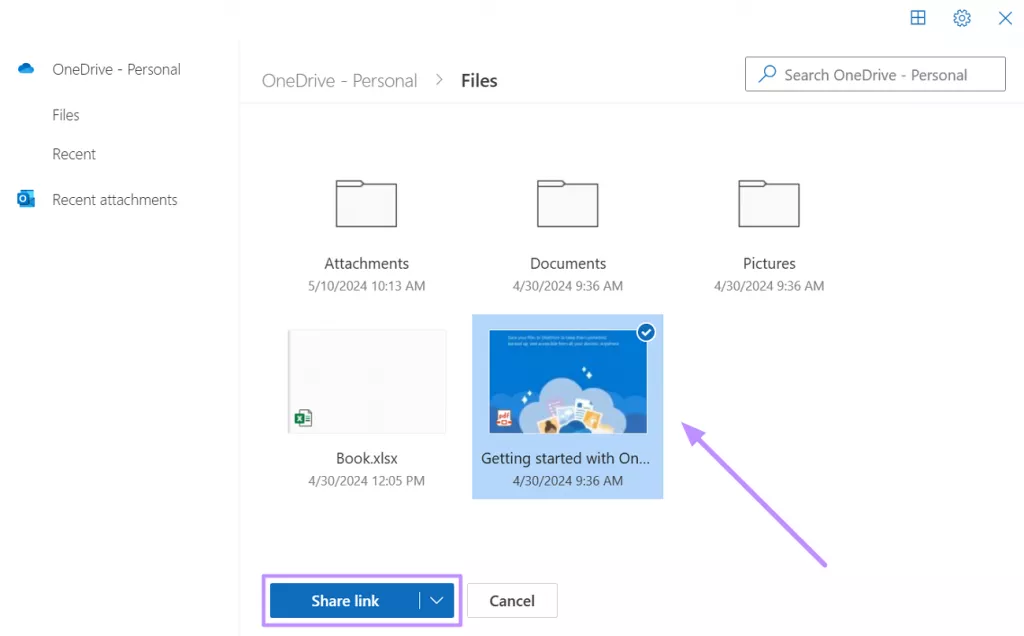1024x636 pixels.
Task: Open the apps grid view icon
Action: pos(918,18)
